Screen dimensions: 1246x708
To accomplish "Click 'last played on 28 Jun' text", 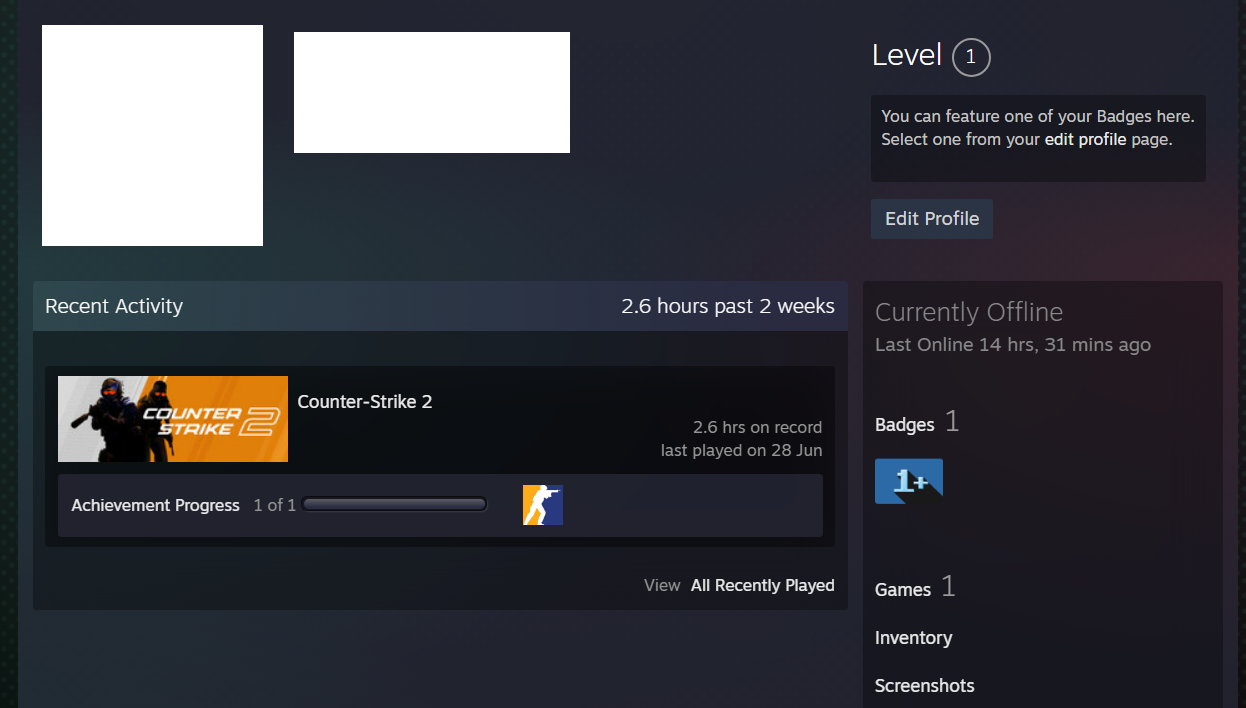I will tap(741, 451).
